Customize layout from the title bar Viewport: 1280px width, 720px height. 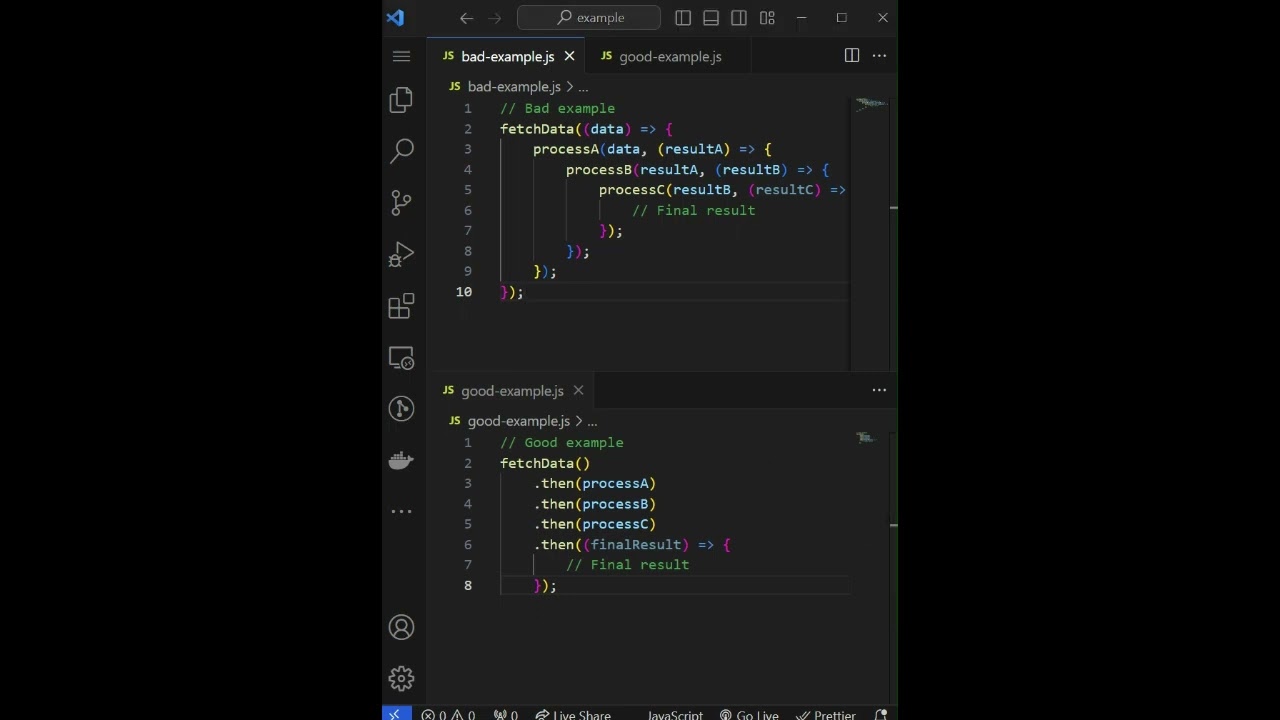click(767, 17)
